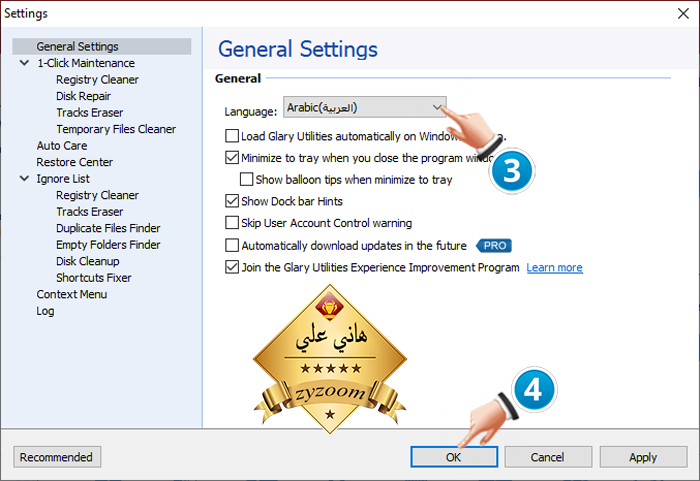Collapse the Ignore List tree node
Screen dimensions: 700x481
(25, 179)
